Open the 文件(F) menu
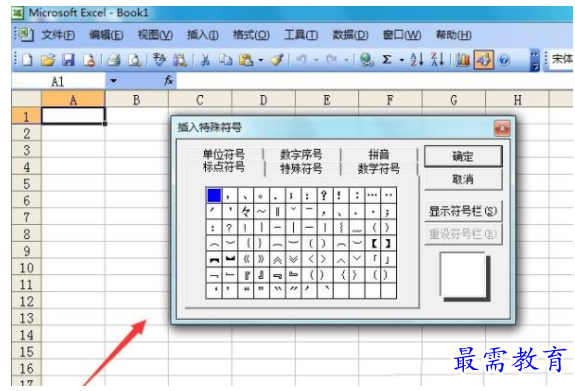The image size is (575, 391). point(58,35)
